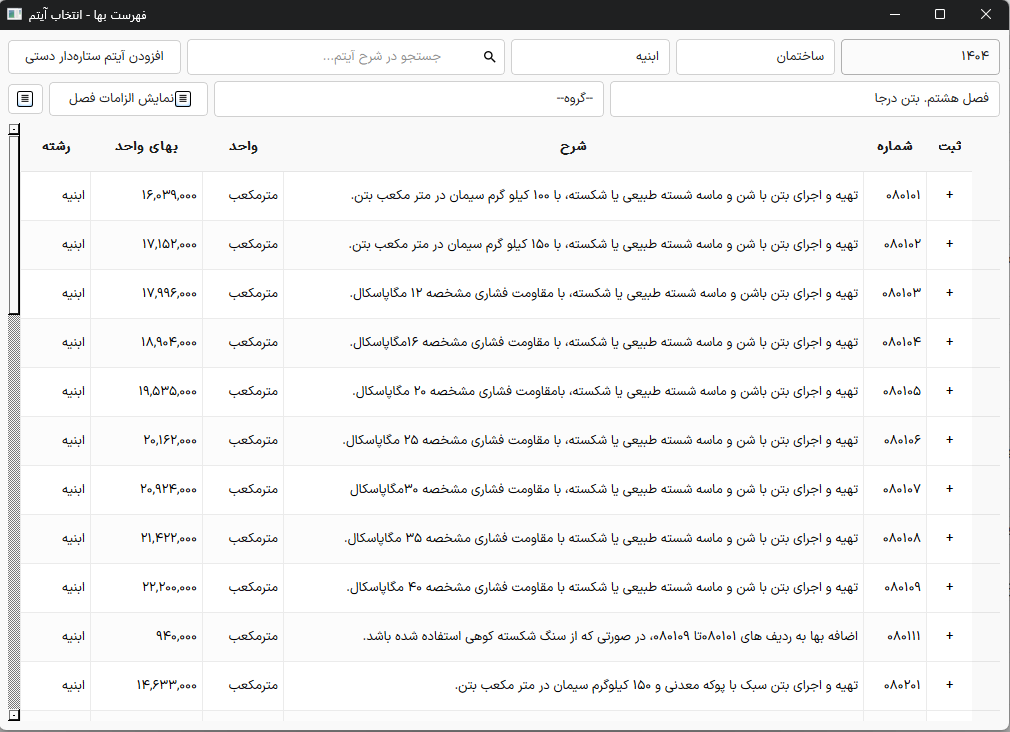Image resolution: width=1010 pixels, height=732 pixels.
Task: Add lightweight concrete item 080201 via plus
Action: pyautogui.click(x=949, y=685)
